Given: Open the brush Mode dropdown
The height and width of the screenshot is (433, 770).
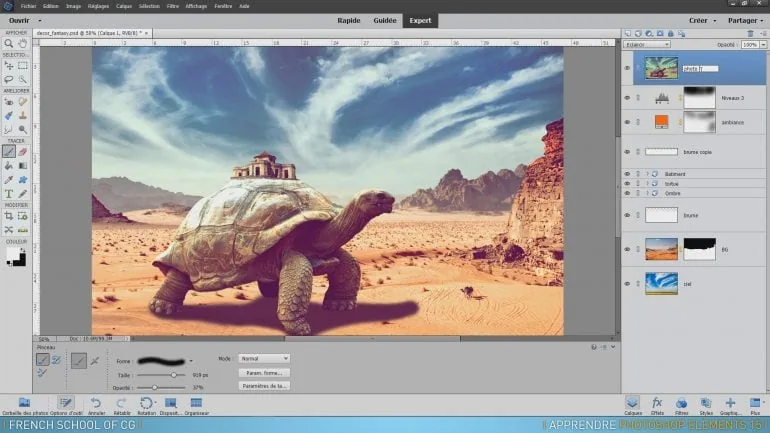Looking at the screenshot, I should 264,359.
